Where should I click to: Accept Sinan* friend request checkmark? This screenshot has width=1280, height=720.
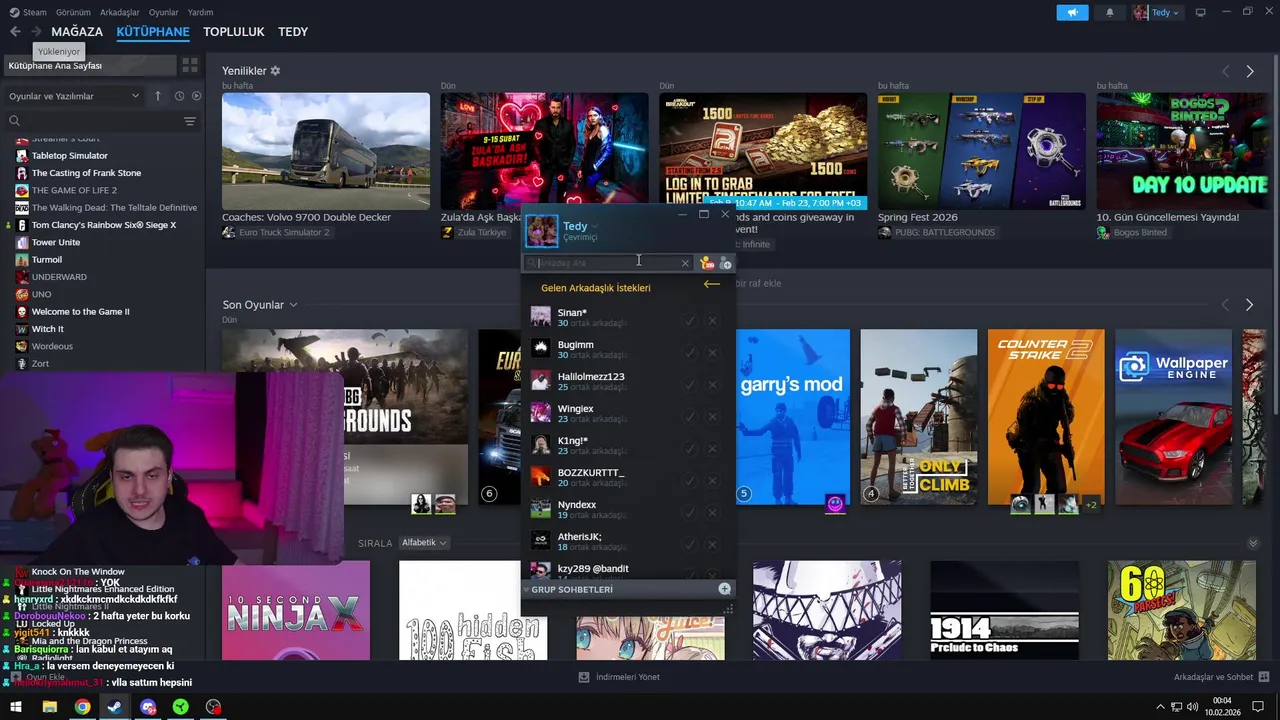click(689, 321)
